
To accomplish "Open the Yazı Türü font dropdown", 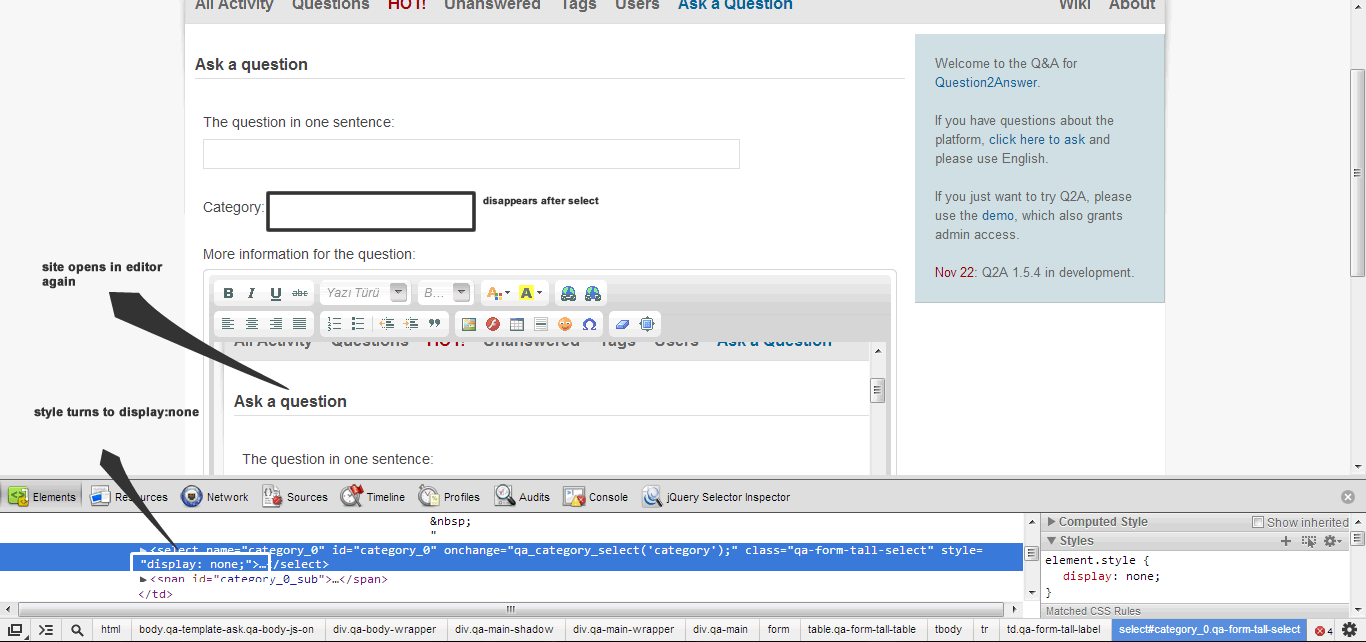I will click(364, 293).
